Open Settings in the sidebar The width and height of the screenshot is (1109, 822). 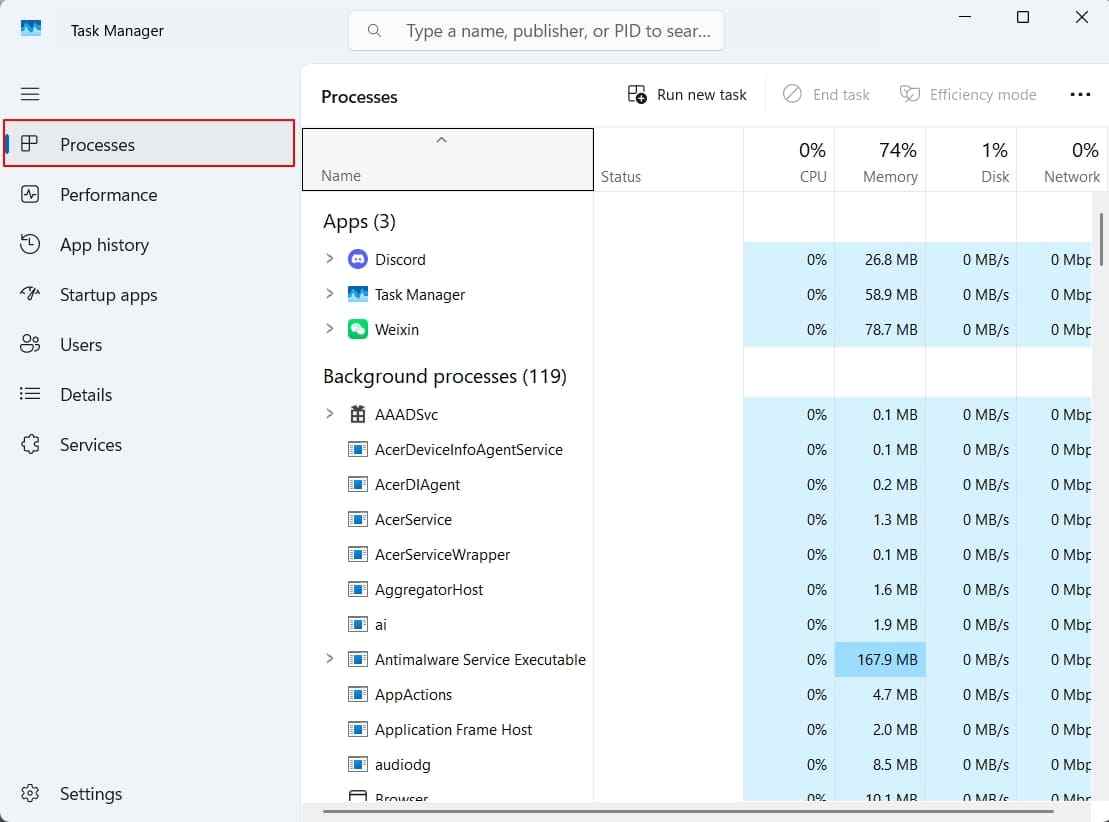coord(149,794)
